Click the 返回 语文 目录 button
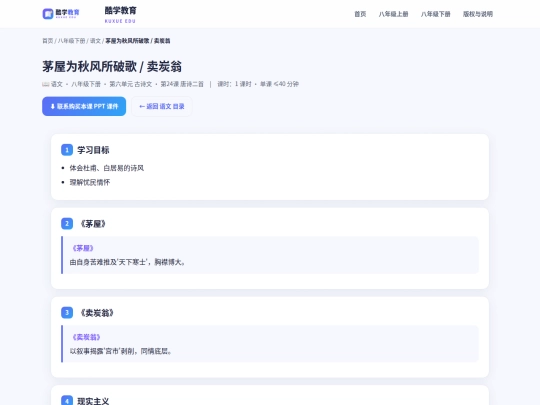Viewport: 540px width, 405px height. coord(162,106)
